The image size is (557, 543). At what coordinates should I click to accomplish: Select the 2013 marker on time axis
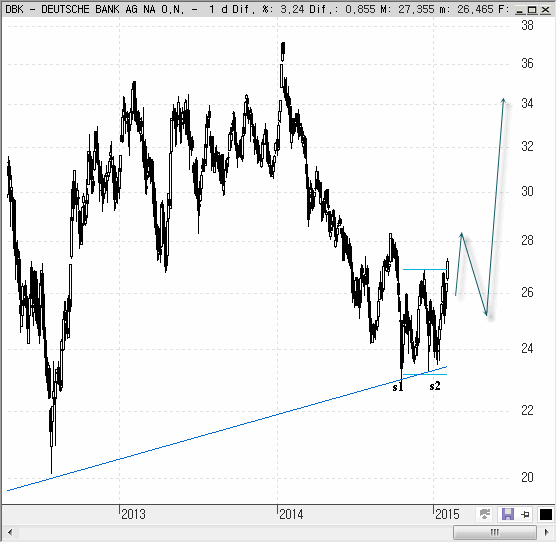133,514
